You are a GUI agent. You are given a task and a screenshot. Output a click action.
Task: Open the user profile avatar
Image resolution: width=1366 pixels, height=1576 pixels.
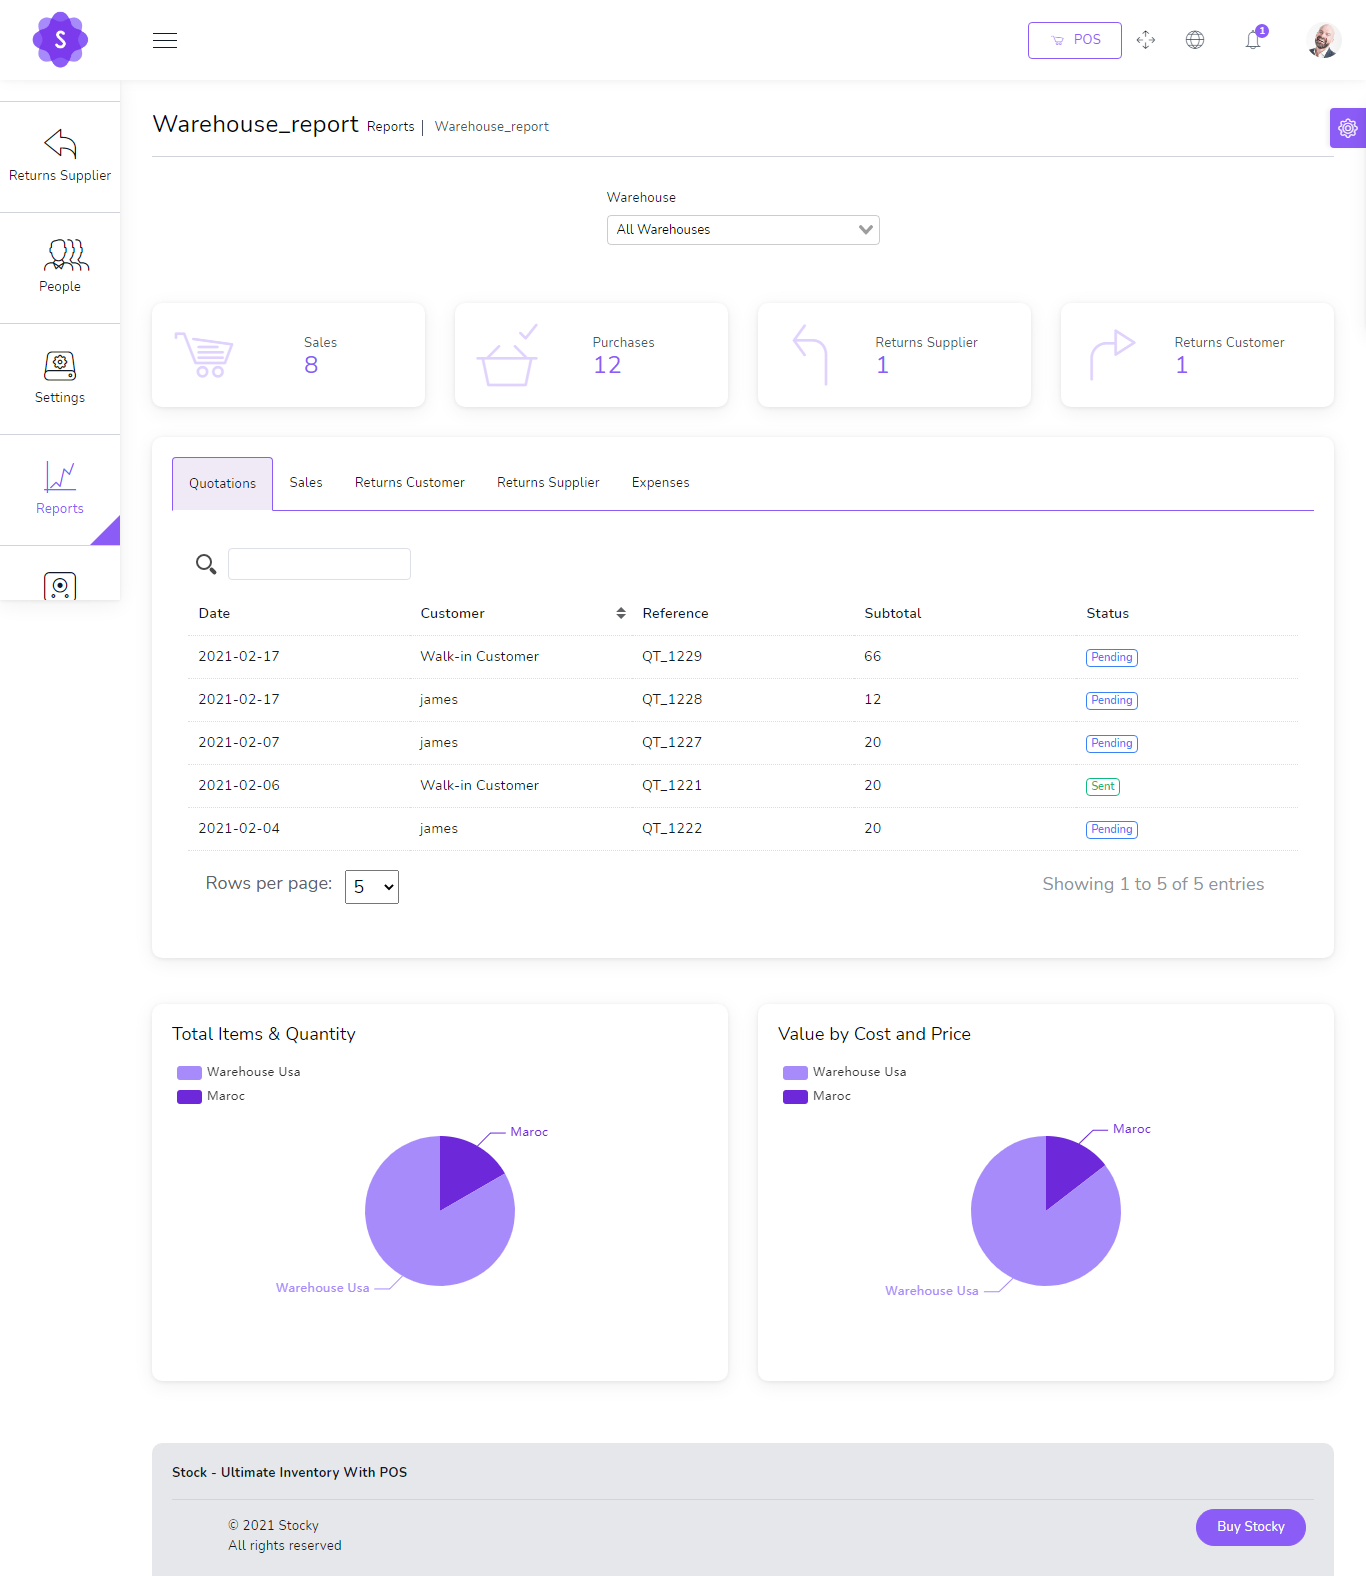1323,40
